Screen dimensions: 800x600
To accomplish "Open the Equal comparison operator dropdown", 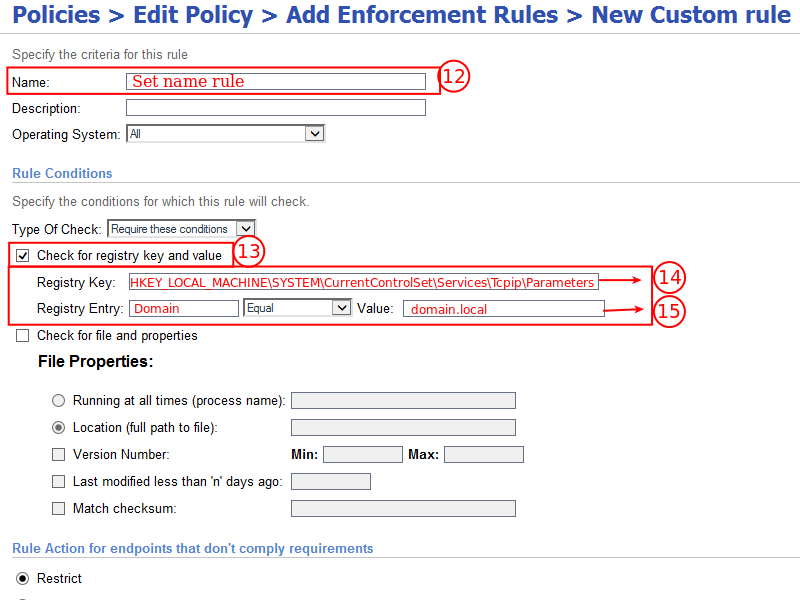I will click(x=297, y=308).
